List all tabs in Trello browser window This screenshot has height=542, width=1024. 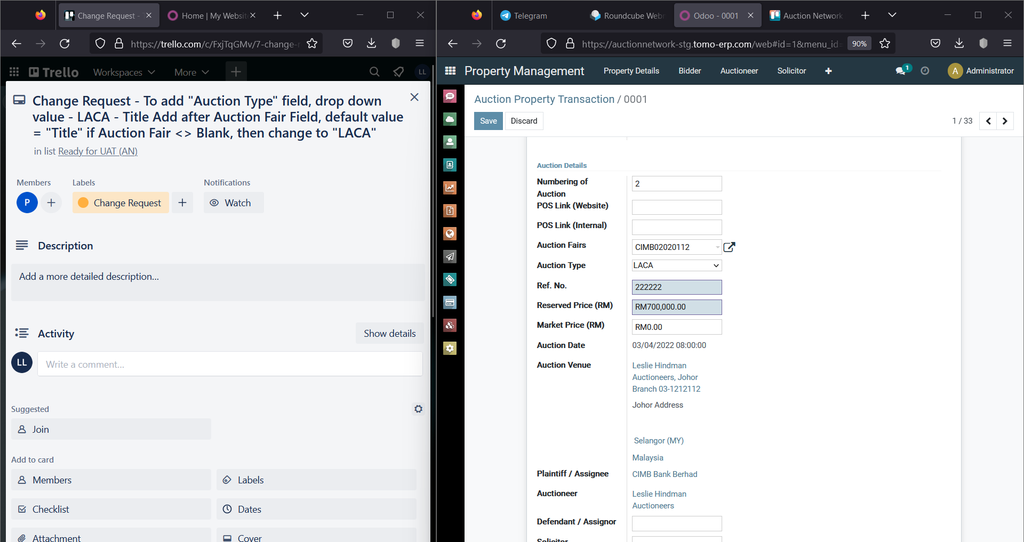point(304,15)
